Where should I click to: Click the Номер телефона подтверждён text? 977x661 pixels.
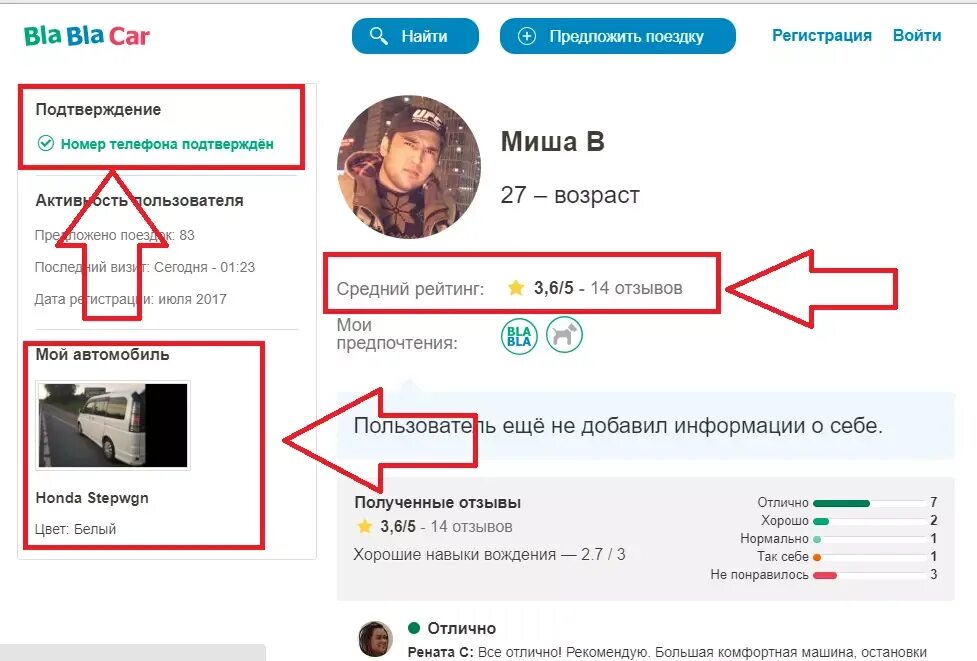[167, 144]
